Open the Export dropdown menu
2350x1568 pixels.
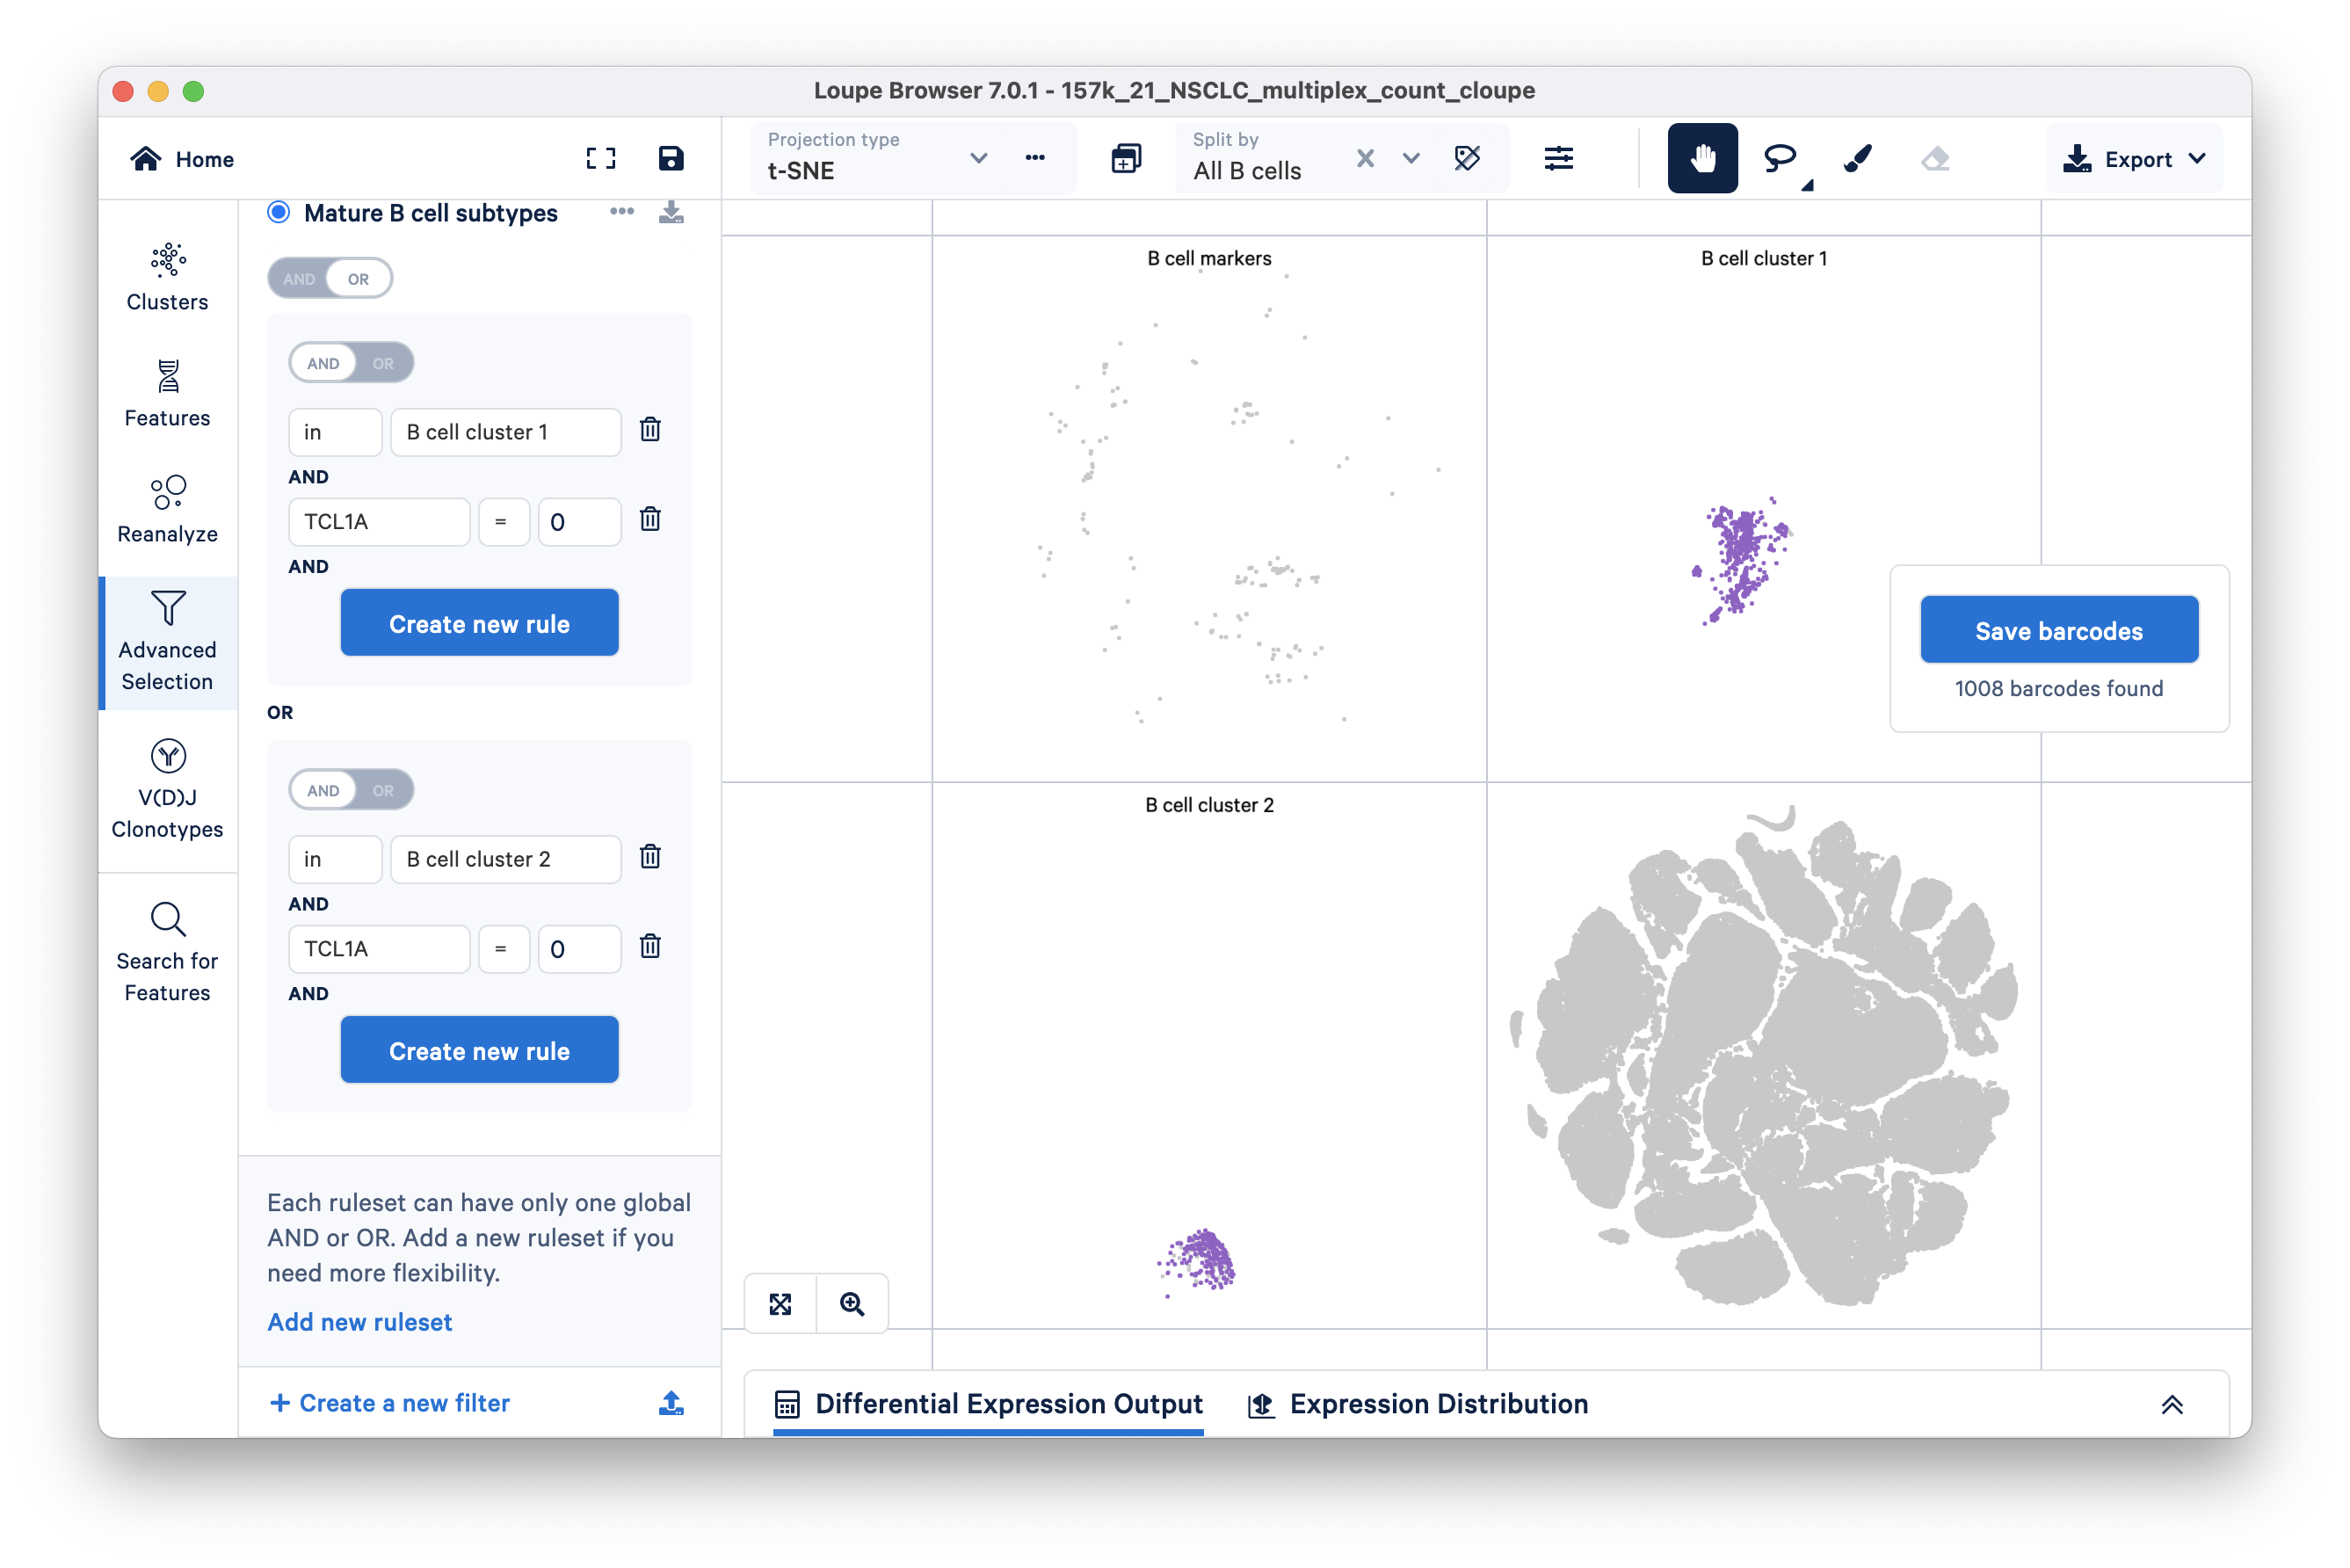click(x=2133, y=159)
